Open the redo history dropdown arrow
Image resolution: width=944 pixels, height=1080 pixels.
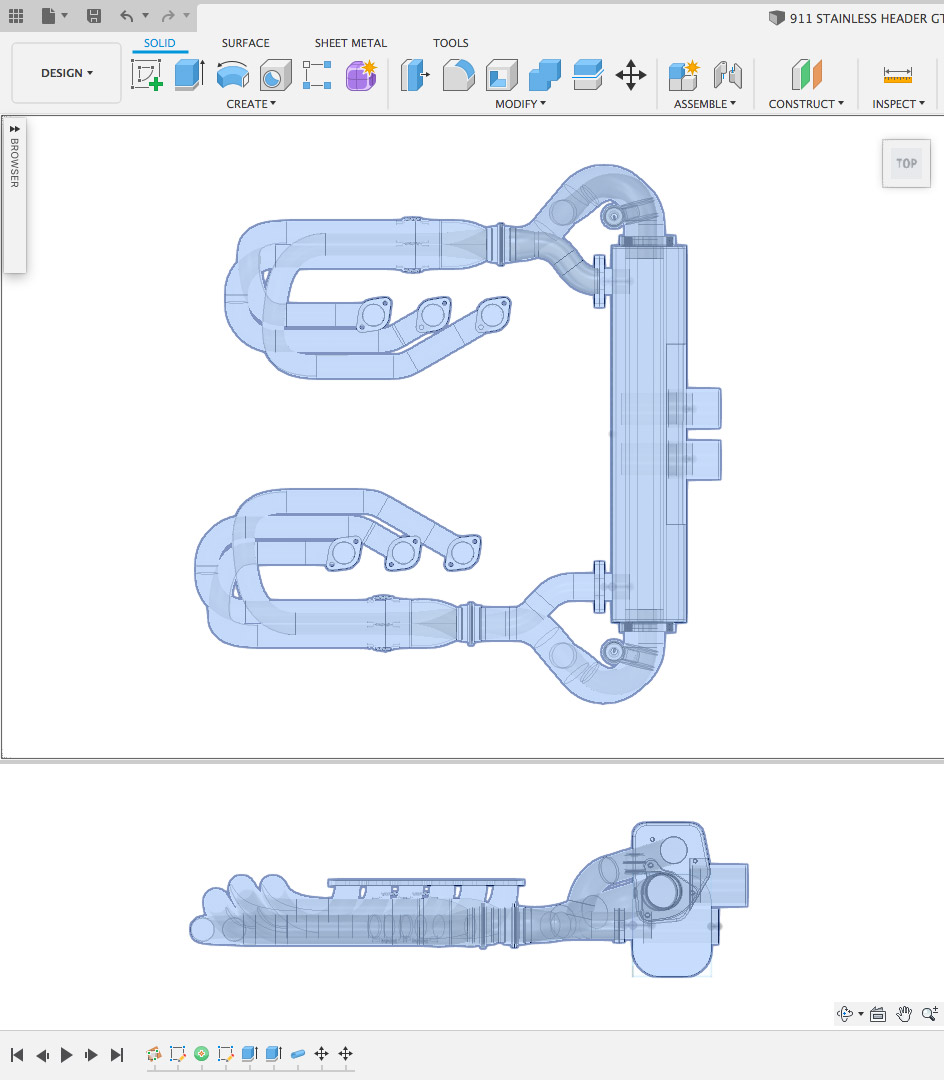(x=186, y=15)
